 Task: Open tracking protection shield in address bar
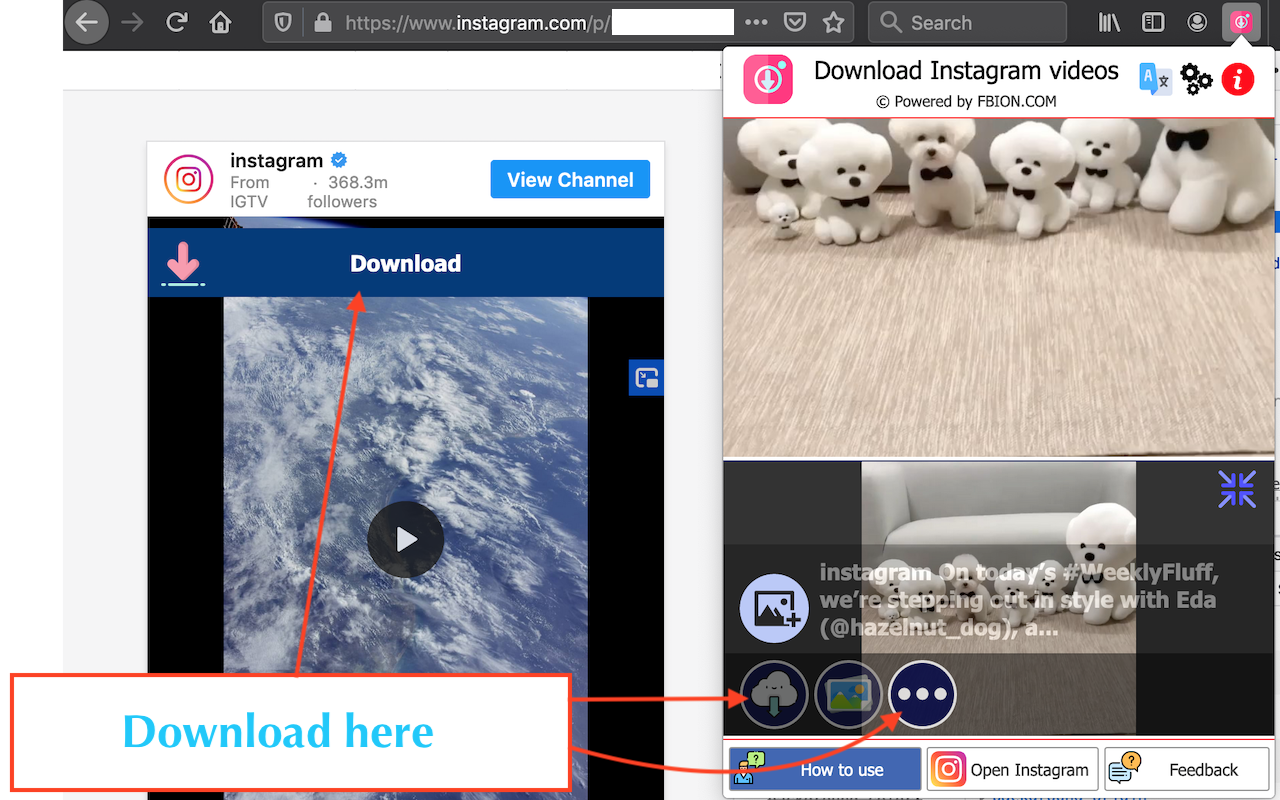[x=284, y=22]
